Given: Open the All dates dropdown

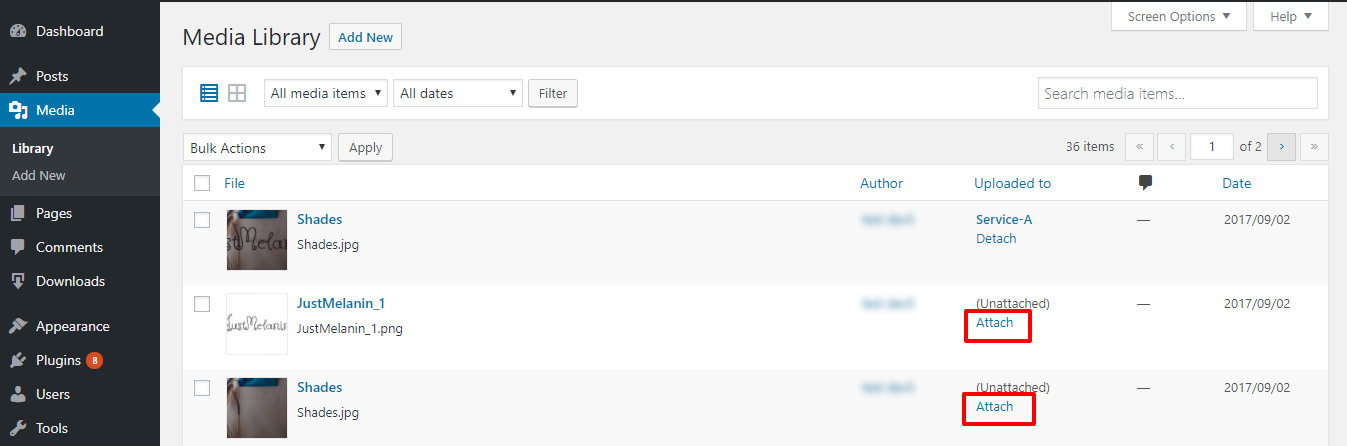Looking at the screenshot, I should point(458,93).
